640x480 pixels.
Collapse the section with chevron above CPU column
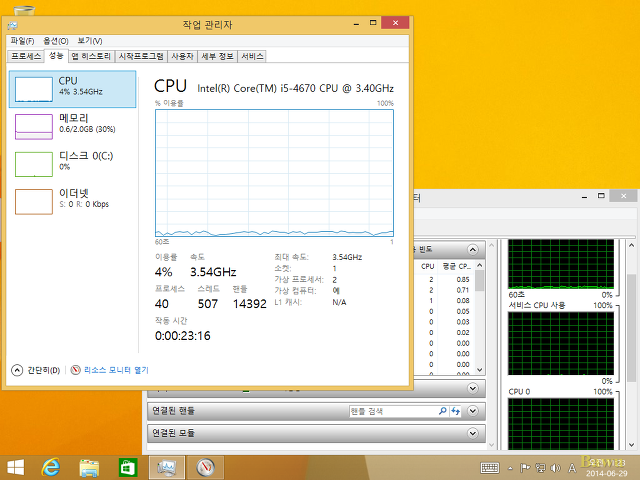(473, 249)
